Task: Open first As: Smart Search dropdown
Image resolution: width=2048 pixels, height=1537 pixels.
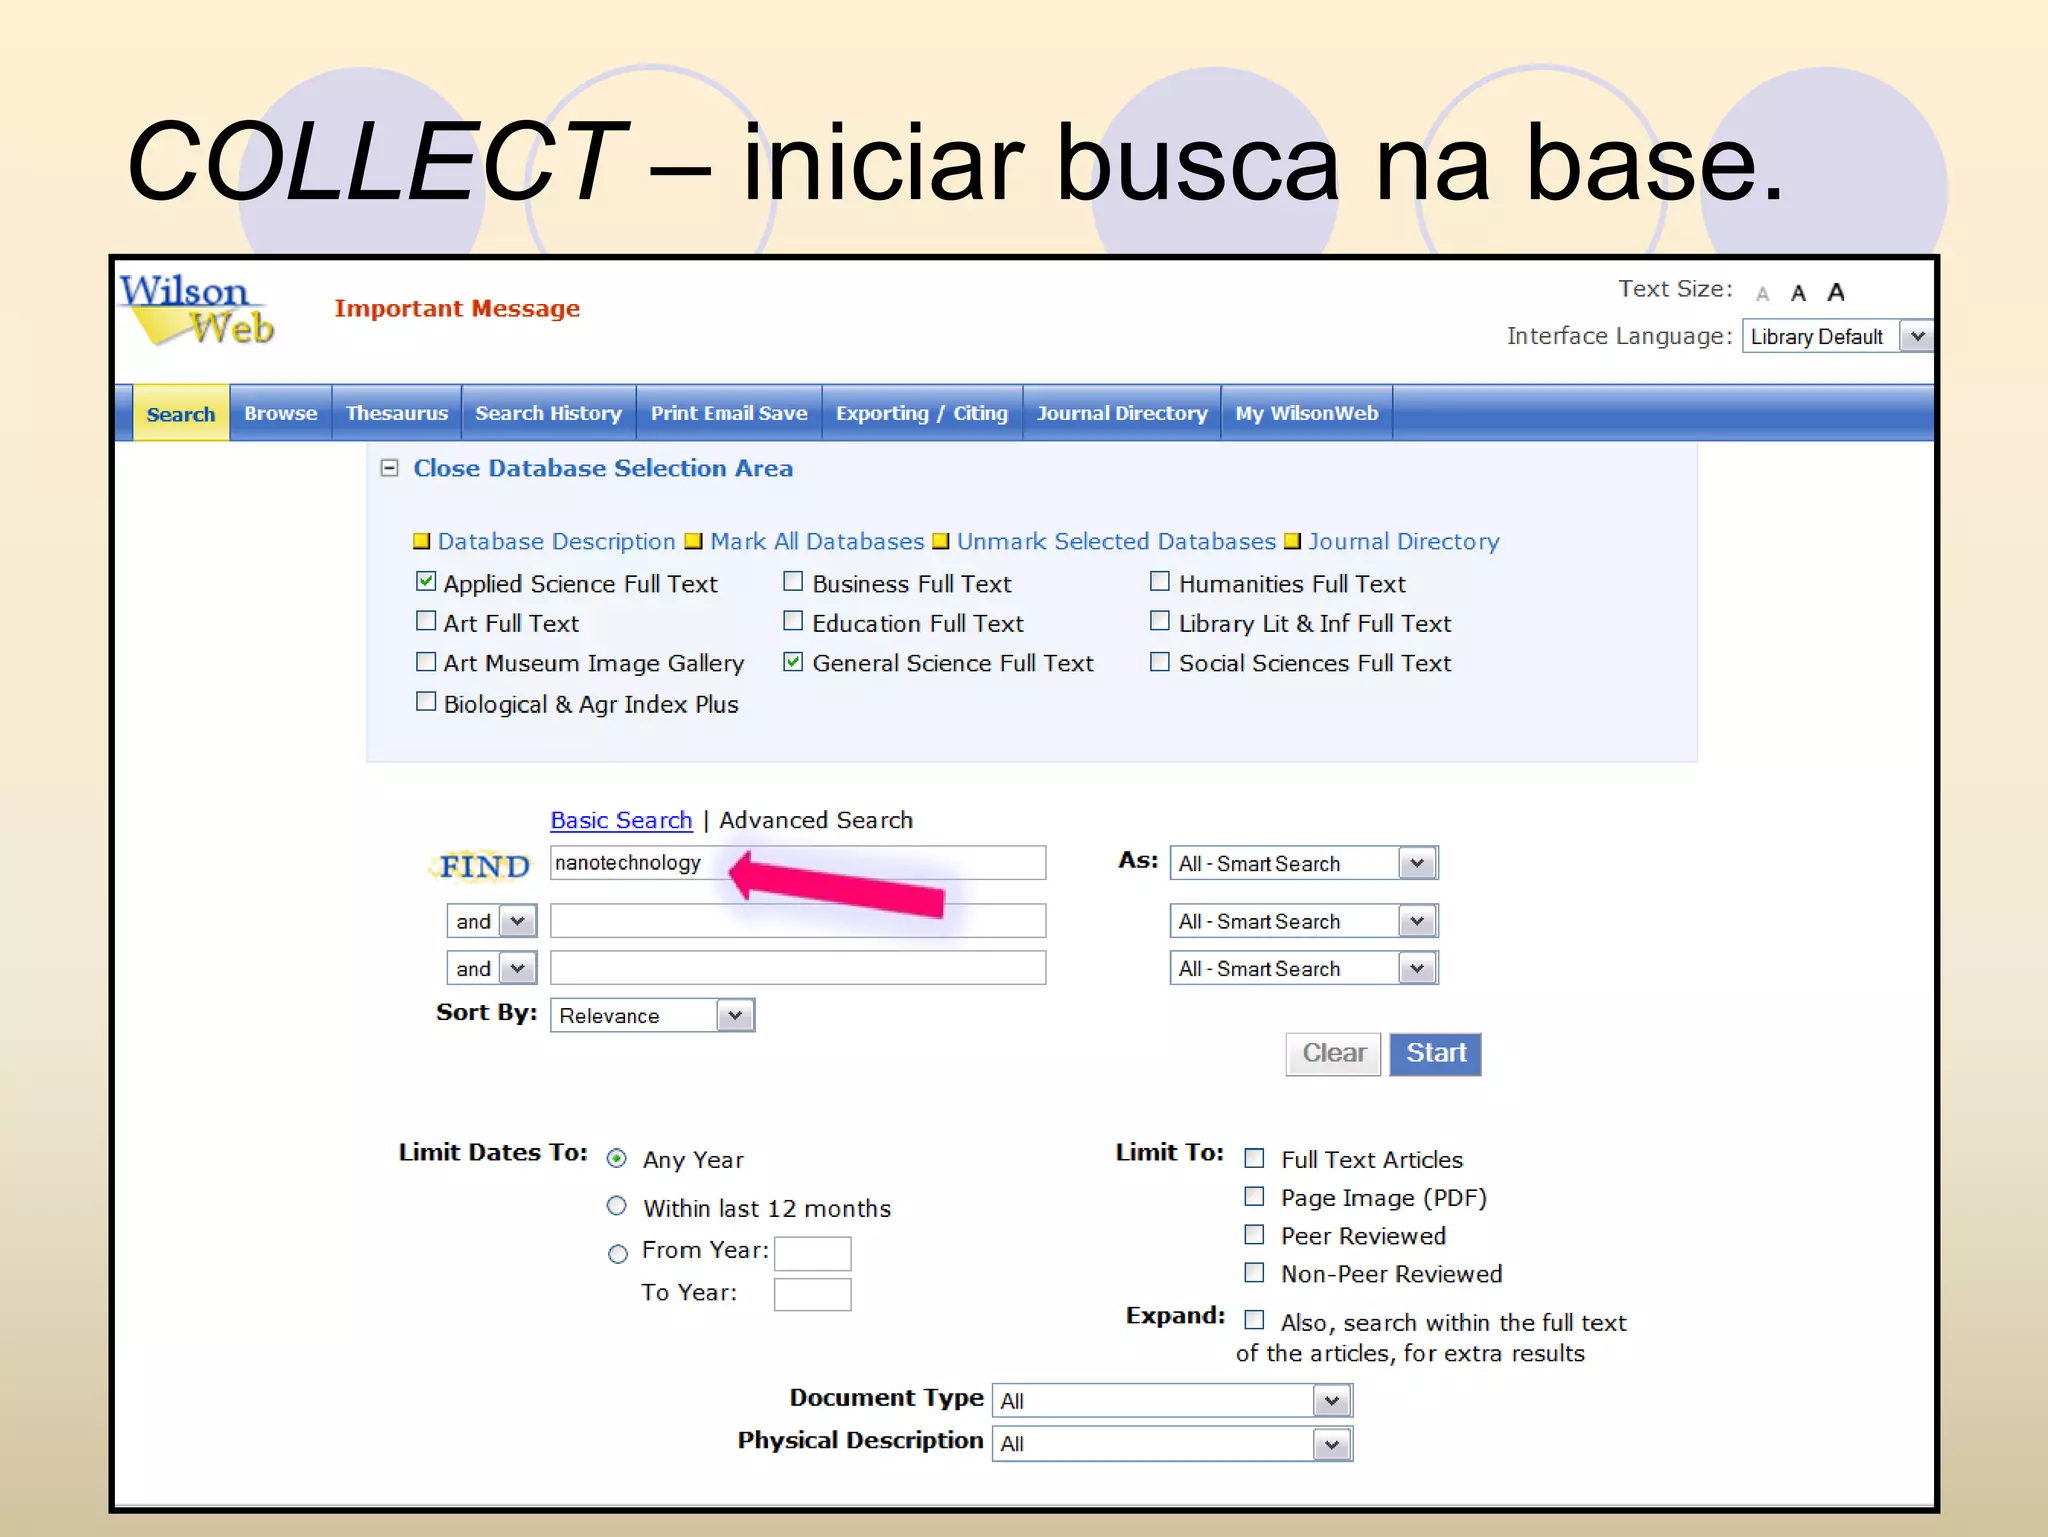Action: (x=1304, y=863)
